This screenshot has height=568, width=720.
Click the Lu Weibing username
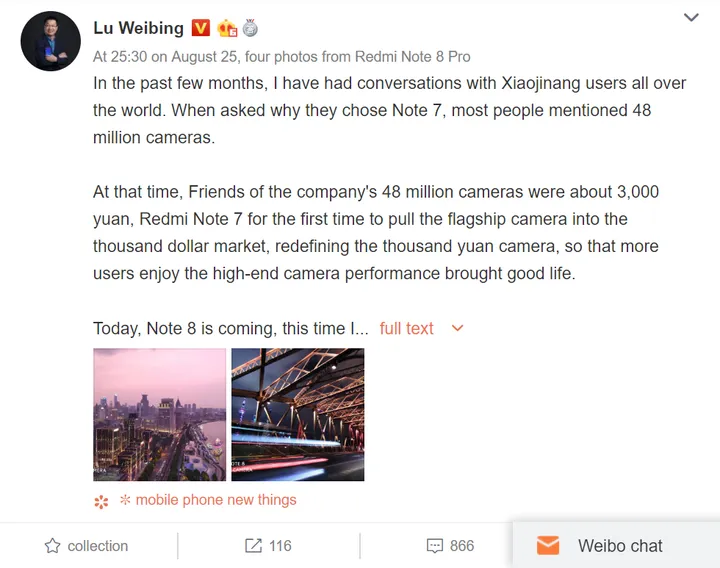coord(137,28)
